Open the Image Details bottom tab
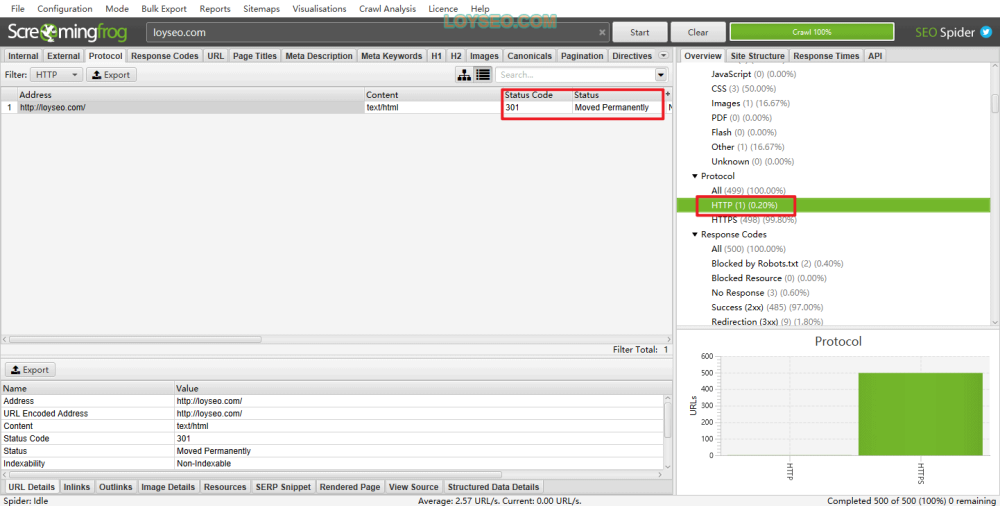The image size is (1000, 506). [168, 486]
